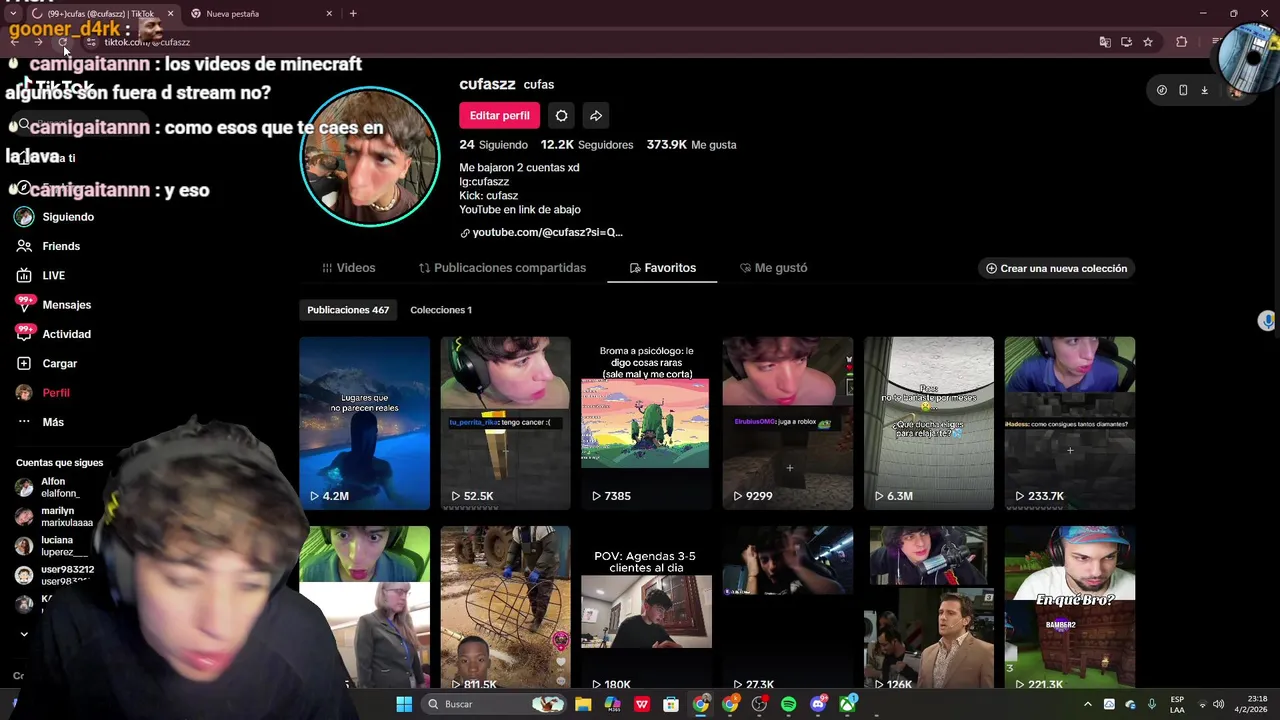
Task: Select the Publicaciones 467 filter
Action: coord(348,310)
